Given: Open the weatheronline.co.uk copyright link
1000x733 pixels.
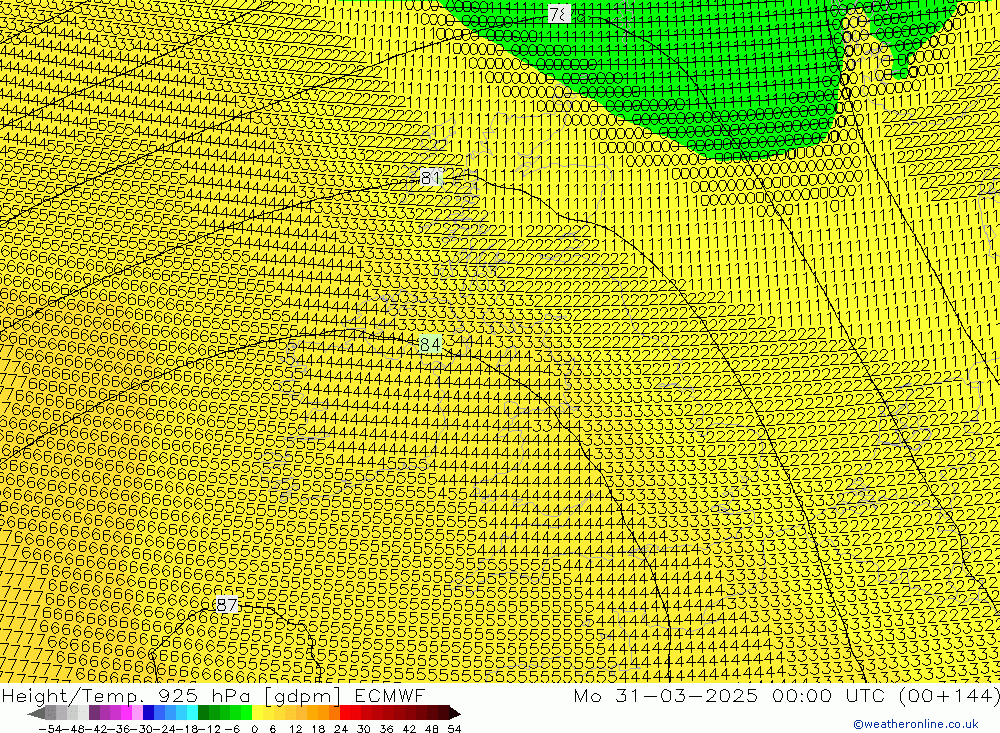Looking at the screenshot, I should coord(916,724).
